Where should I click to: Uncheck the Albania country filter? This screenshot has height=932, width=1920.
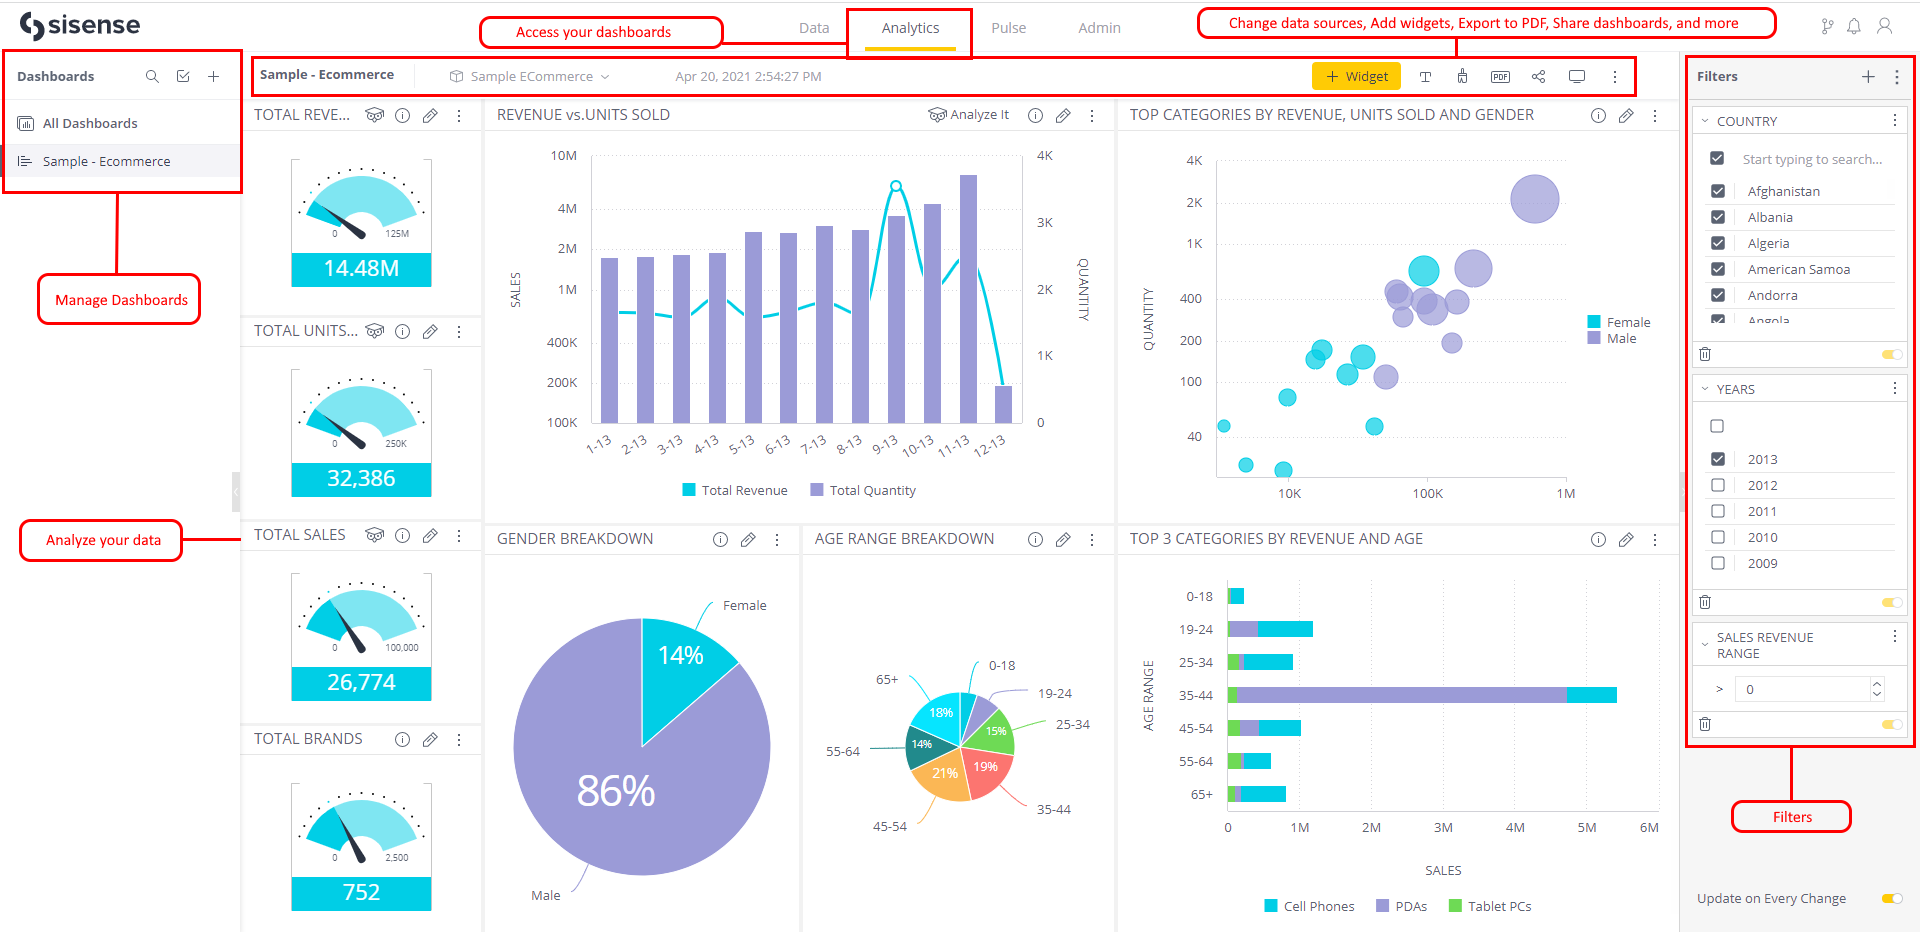pyautogui.click(x=1717, y=217)
